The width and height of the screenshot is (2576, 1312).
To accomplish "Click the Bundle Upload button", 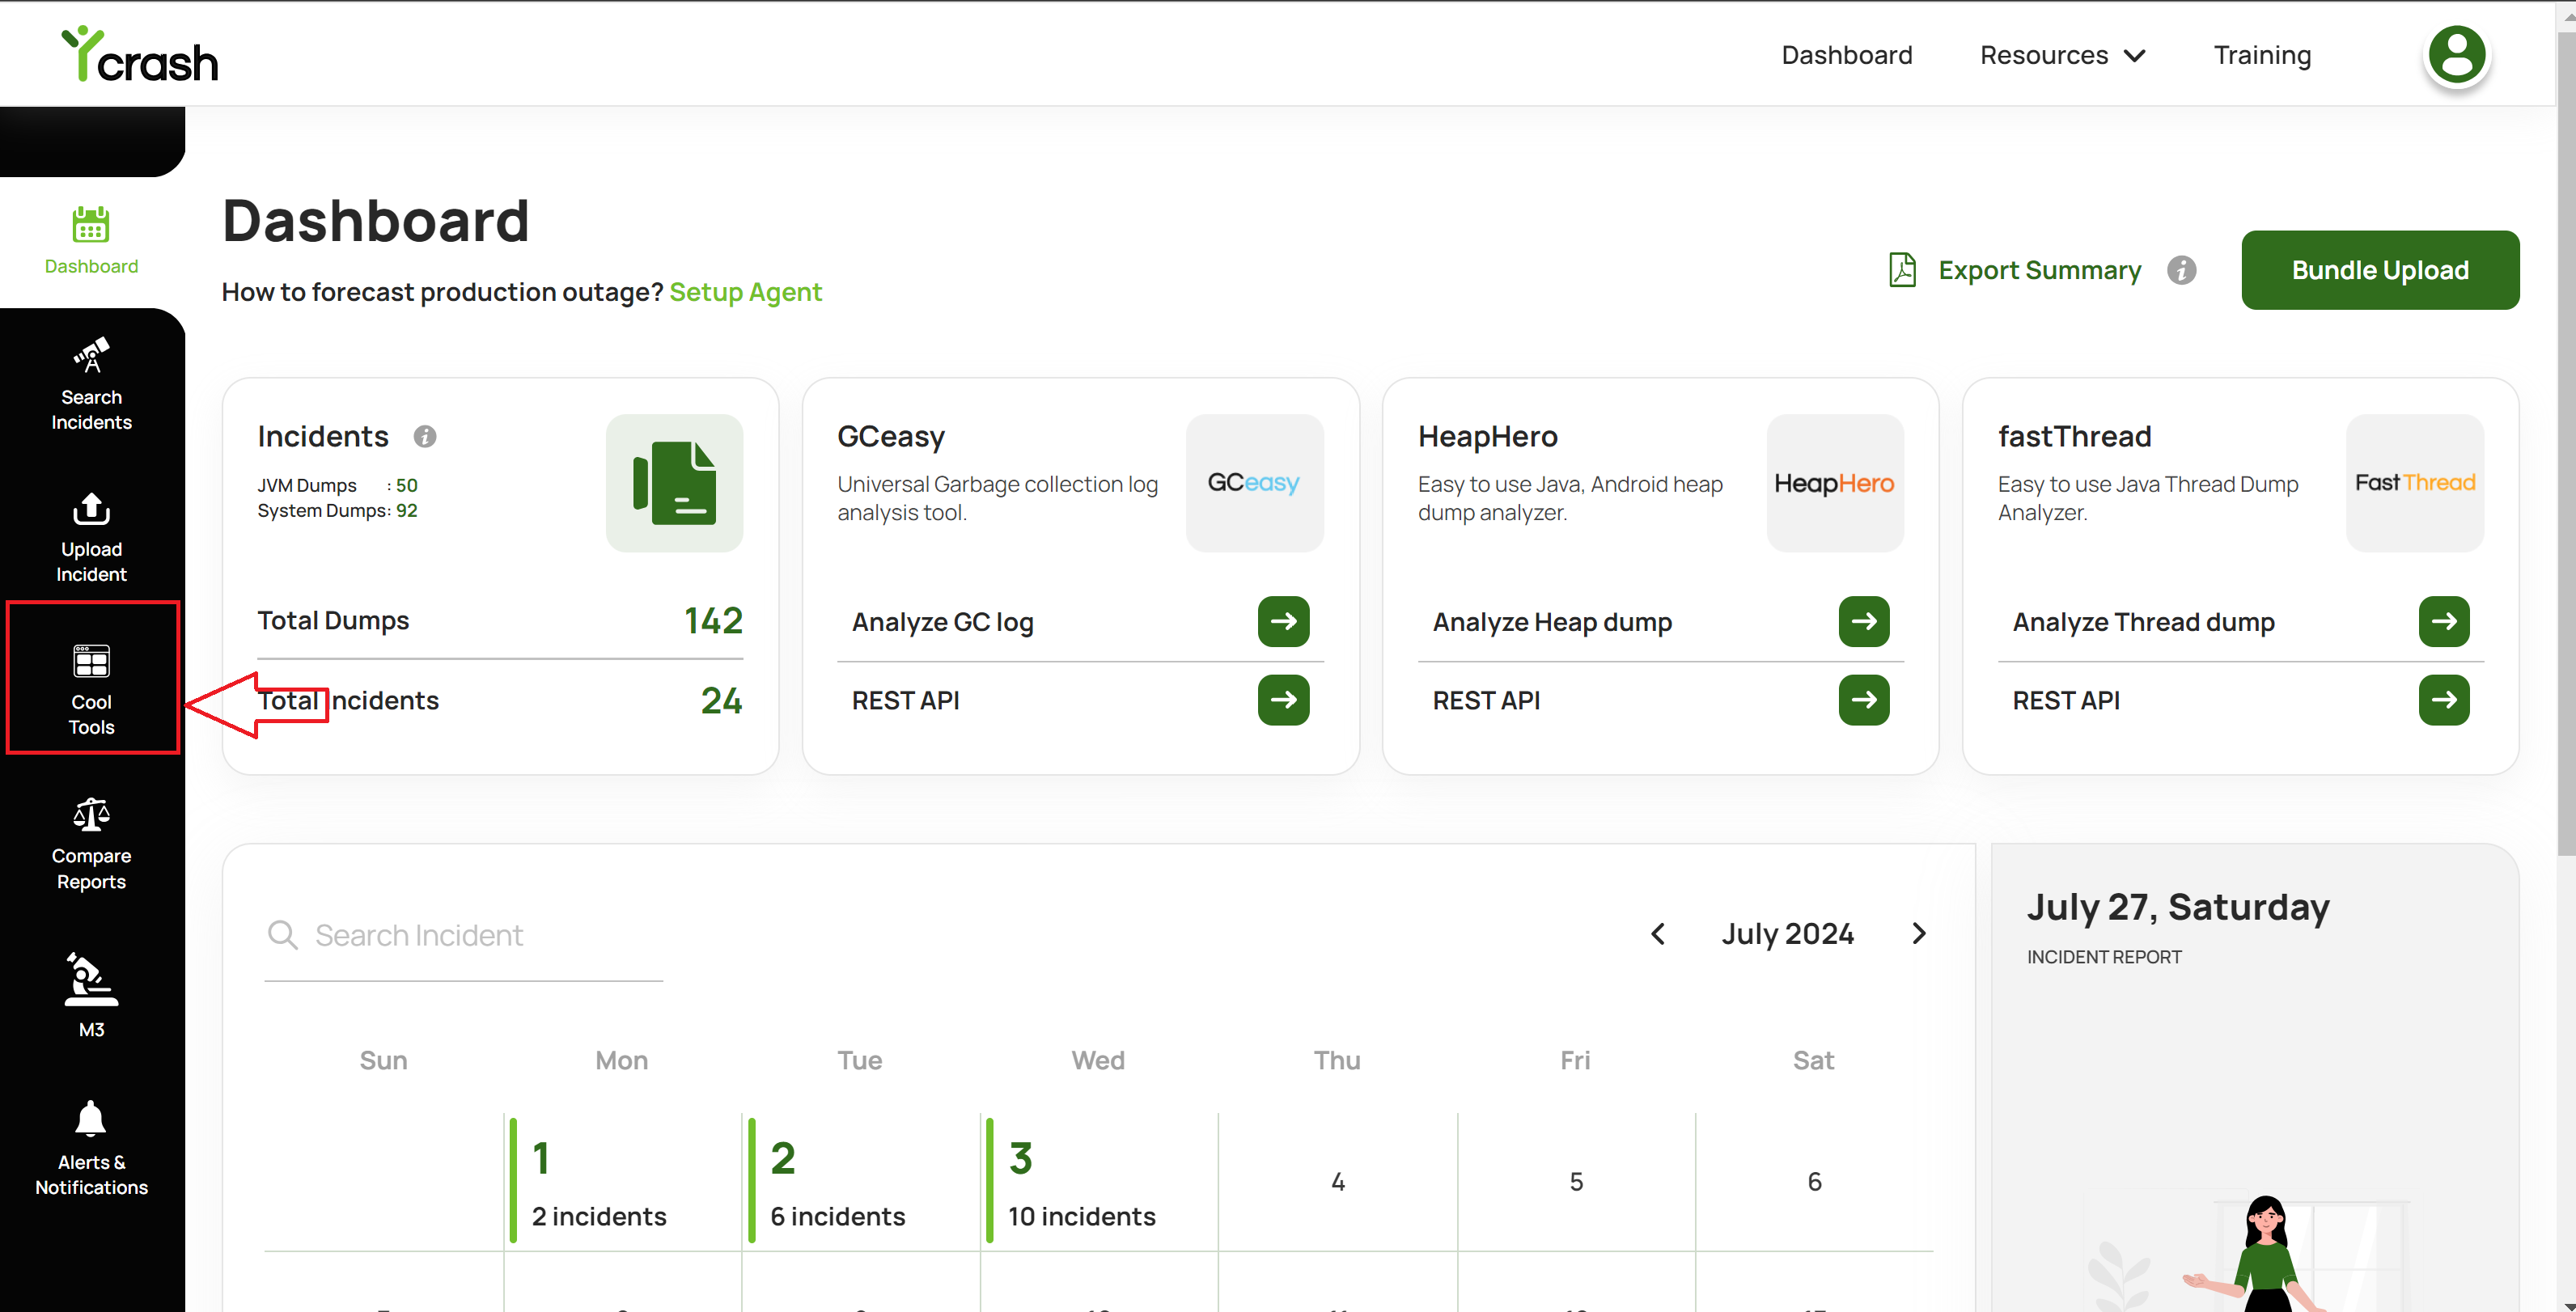I will tap(2379, 270).
